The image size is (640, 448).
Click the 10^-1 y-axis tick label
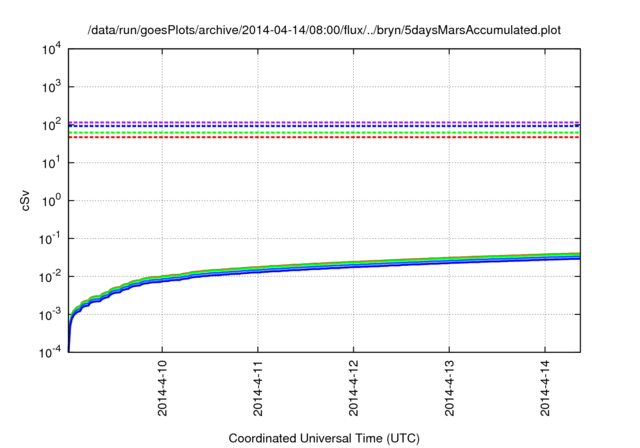tap(49, 238)
